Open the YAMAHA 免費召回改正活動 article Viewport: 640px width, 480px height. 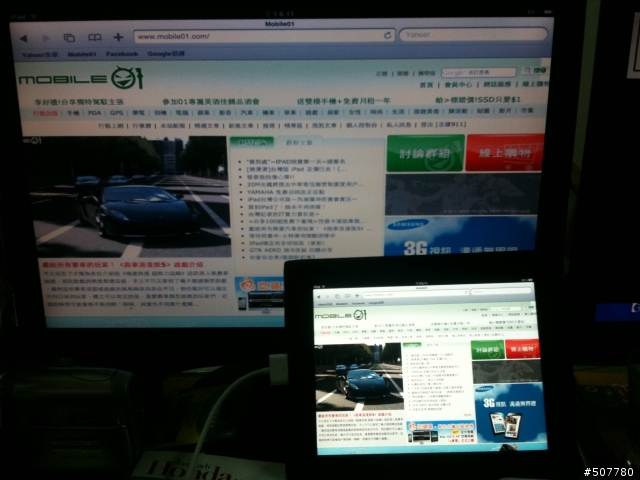pyautogui.click(x=285, y=192)
